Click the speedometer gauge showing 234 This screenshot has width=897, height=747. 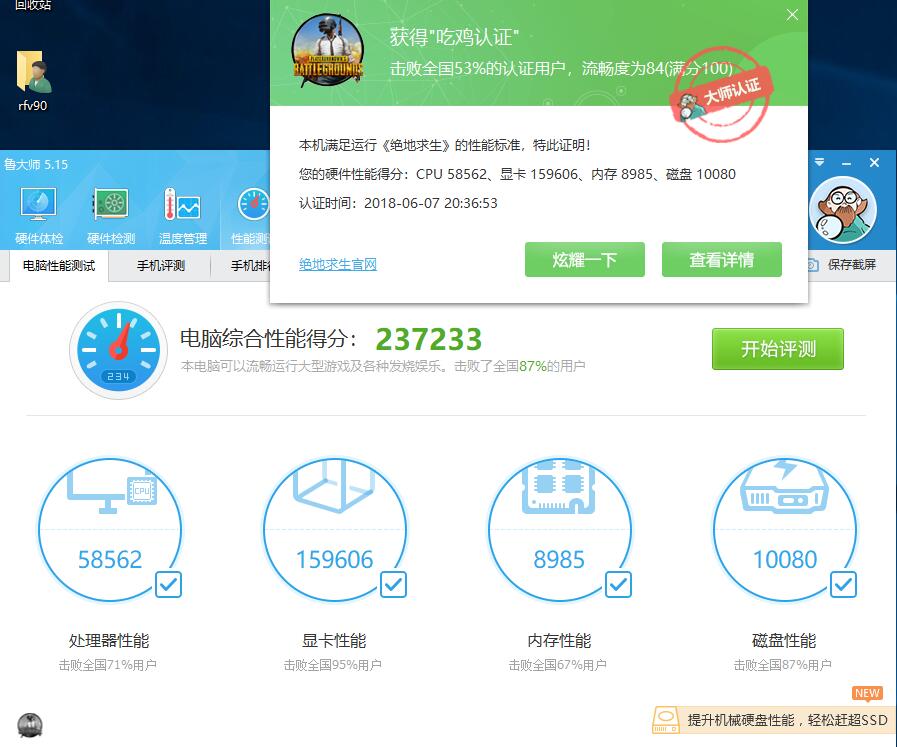point(119,350)
